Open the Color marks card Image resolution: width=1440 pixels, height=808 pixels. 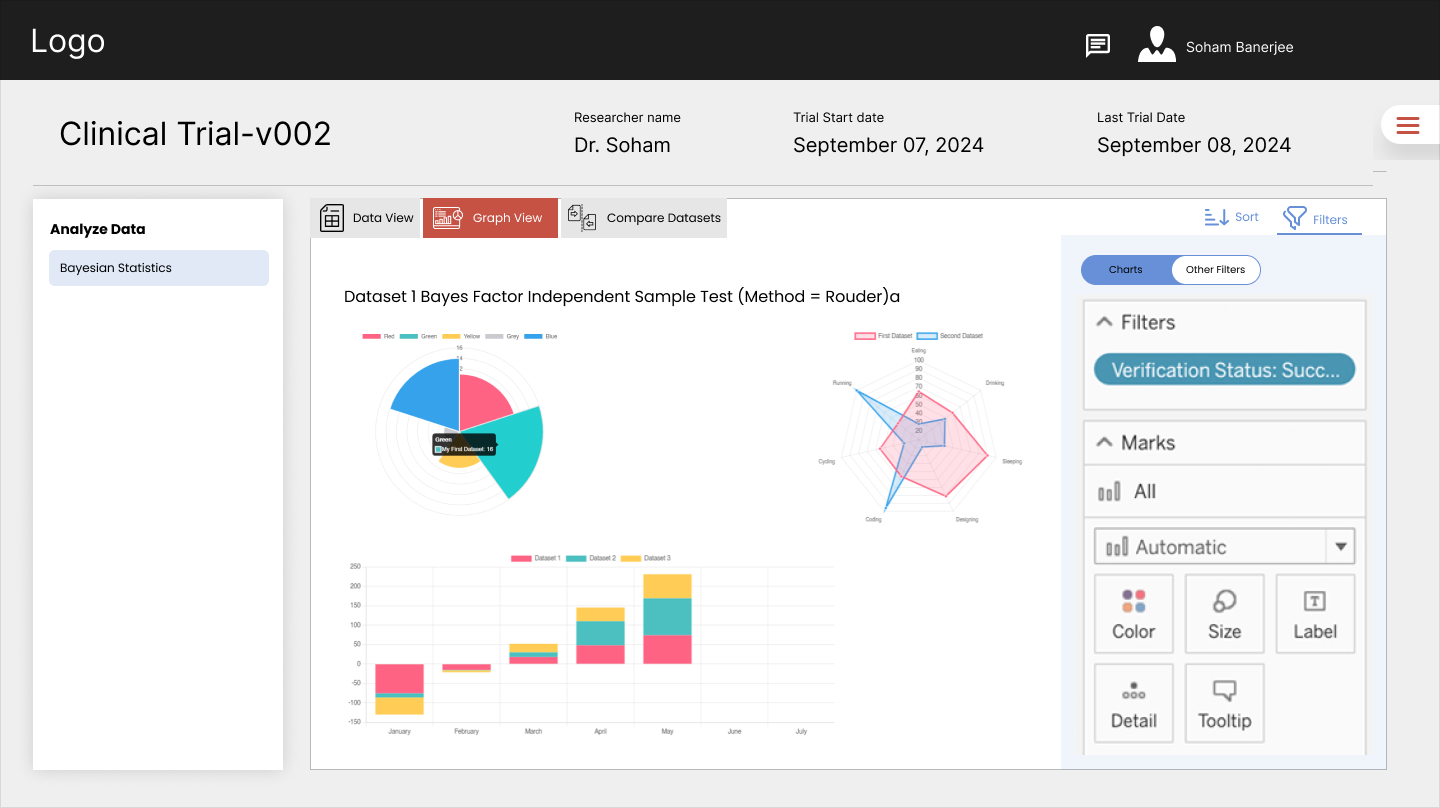click(1133, 614)
